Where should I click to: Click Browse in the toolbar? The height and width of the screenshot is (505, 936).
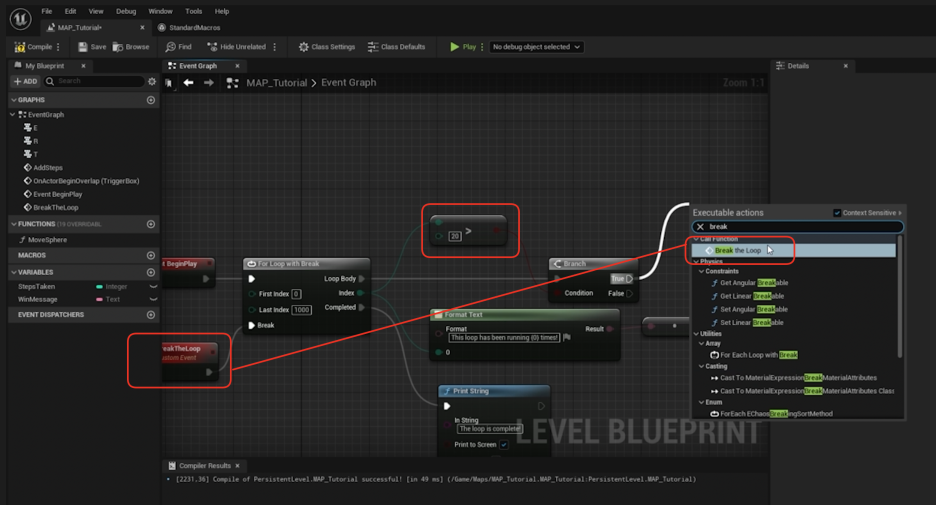tap(131, 47)
